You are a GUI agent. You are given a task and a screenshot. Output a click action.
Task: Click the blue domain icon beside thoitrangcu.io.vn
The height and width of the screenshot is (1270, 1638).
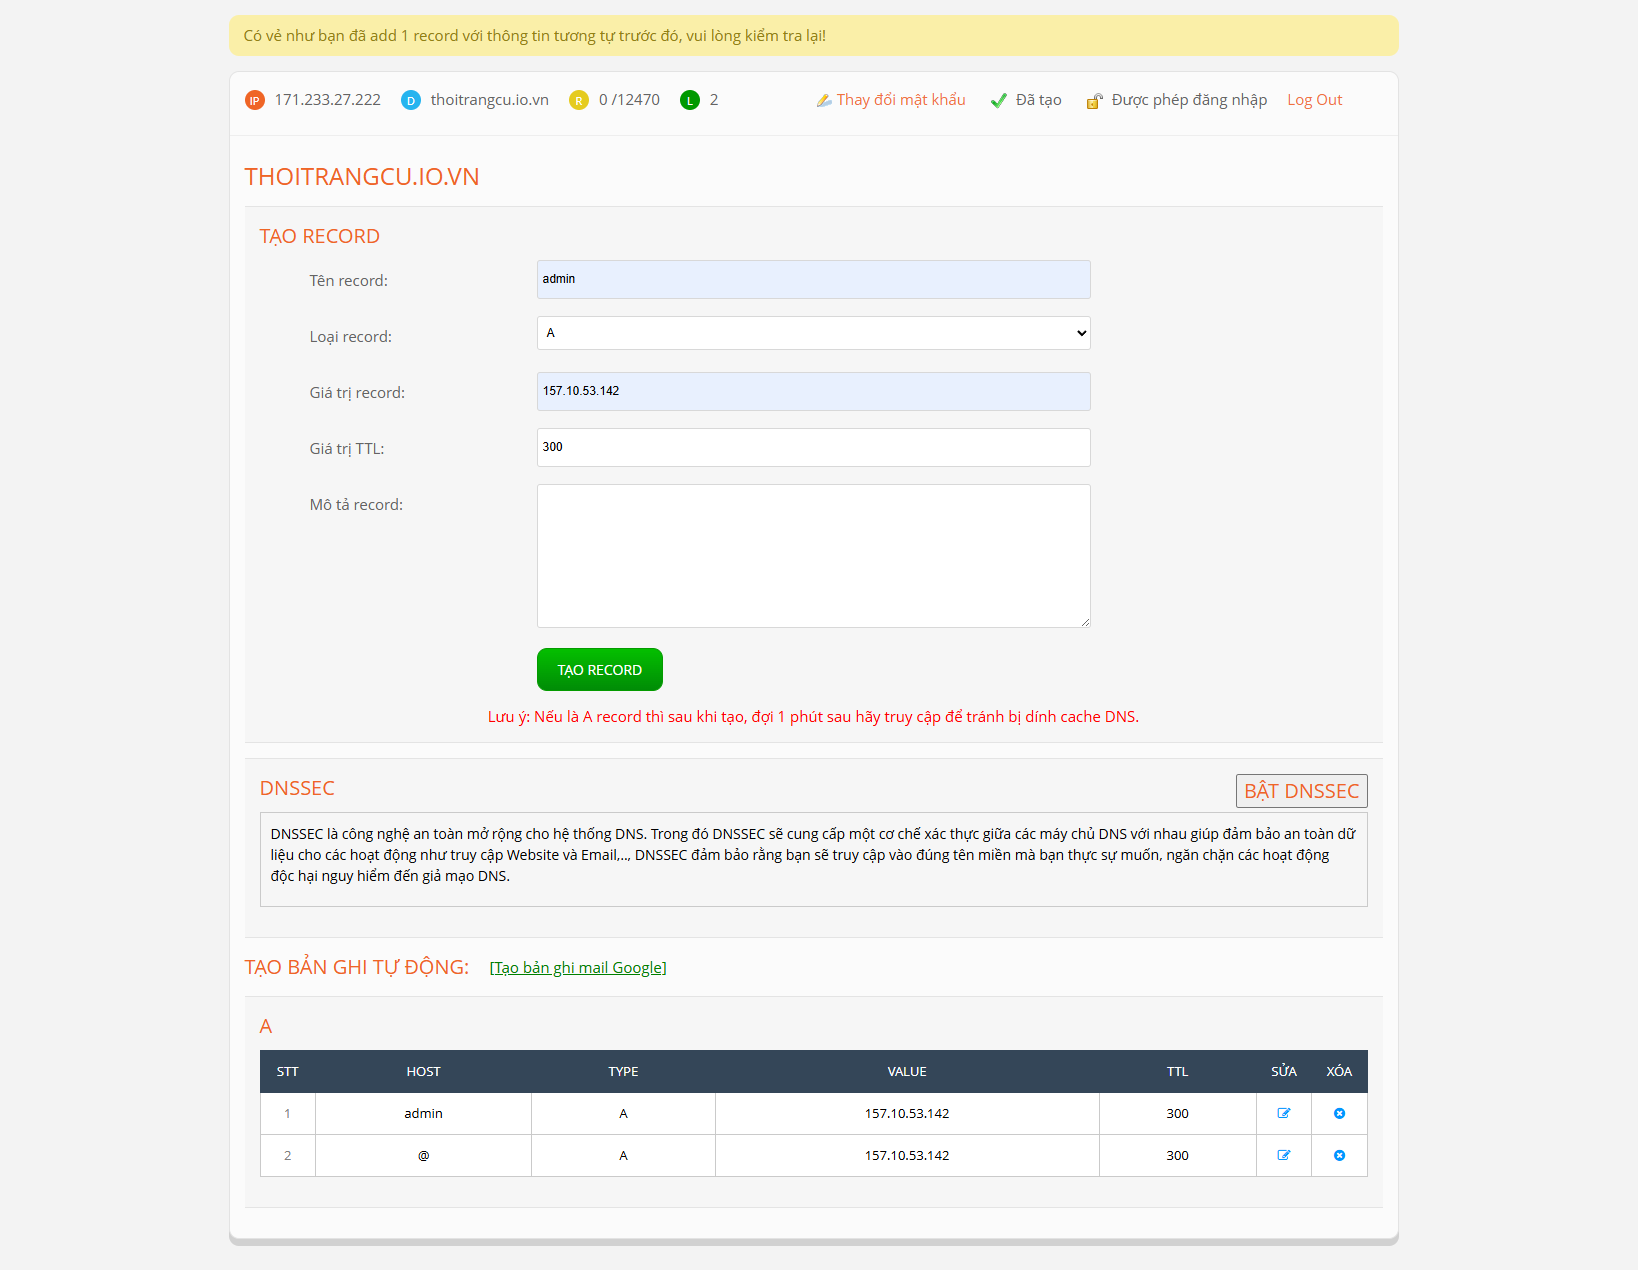pos(411,100)
